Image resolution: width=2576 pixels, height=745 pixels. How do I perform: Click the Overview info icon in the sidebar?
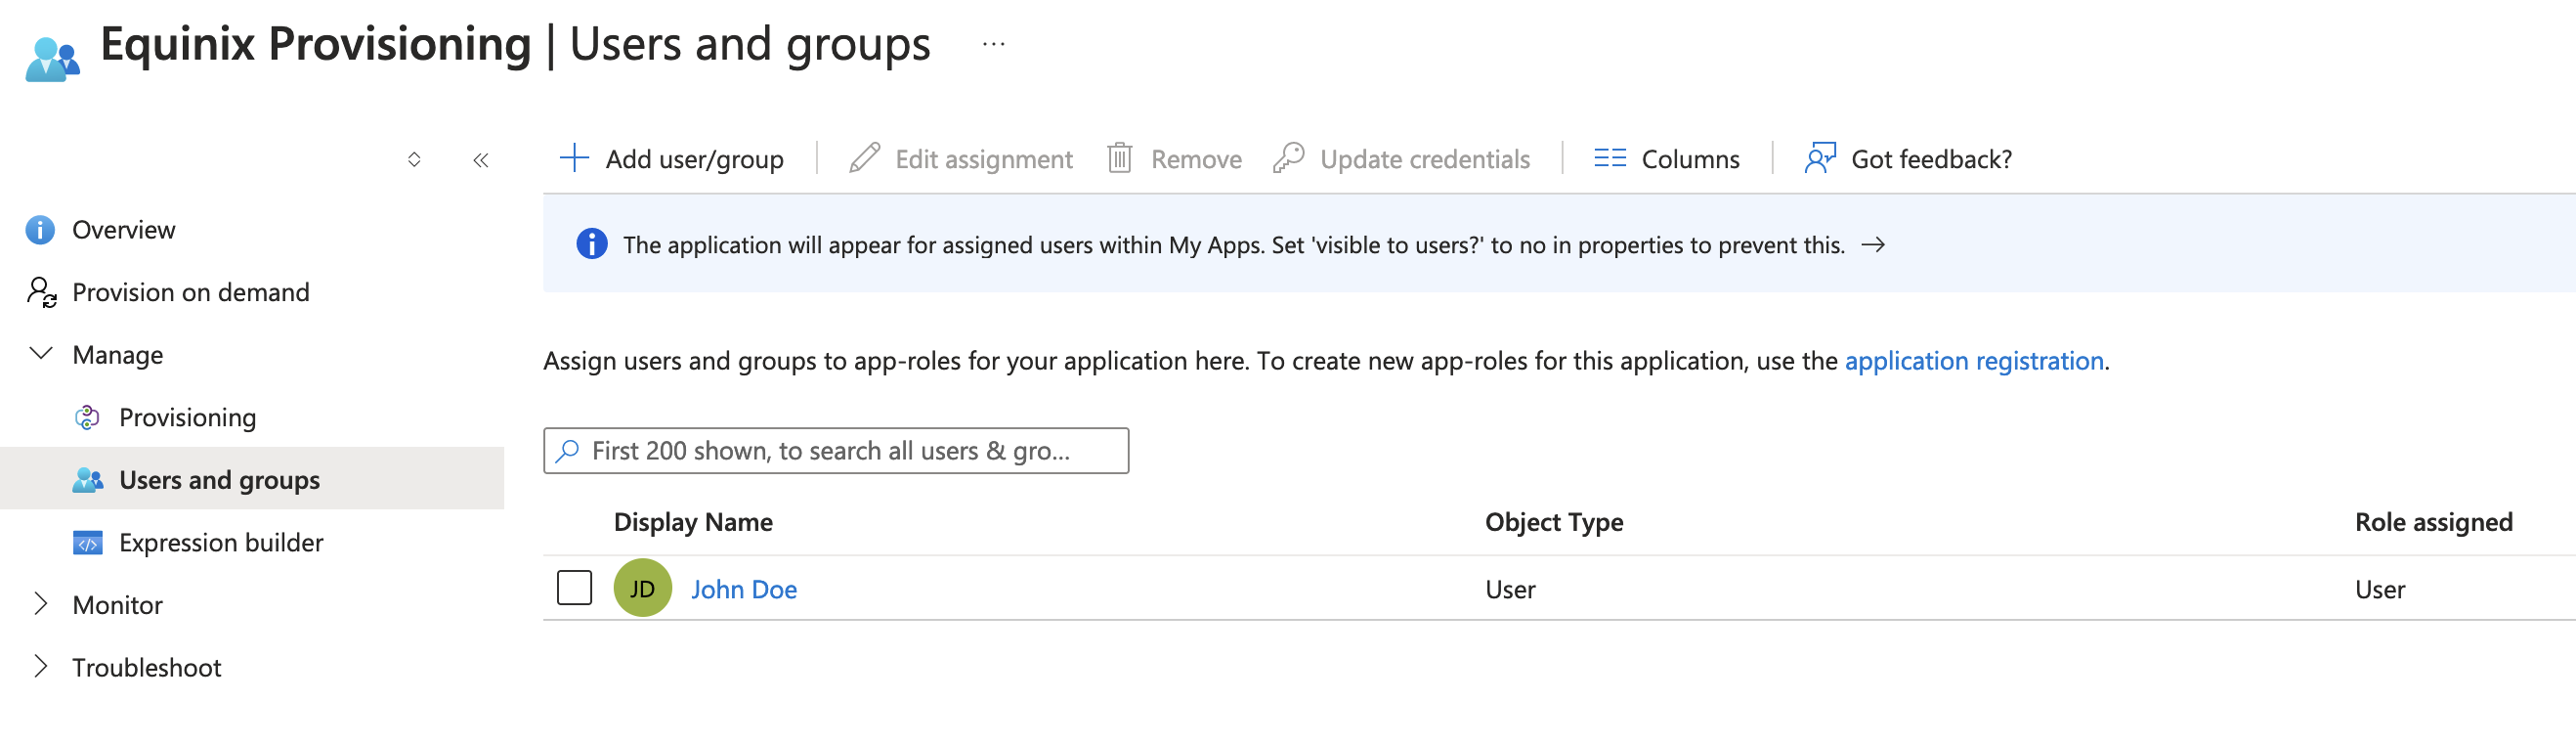point(40,230)
